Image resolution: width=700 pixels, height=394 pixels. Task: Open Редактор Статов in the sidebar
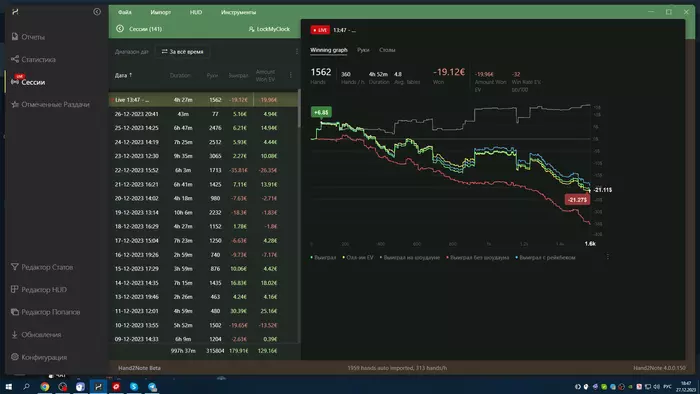pyautogui.click(x=42, y=267)
